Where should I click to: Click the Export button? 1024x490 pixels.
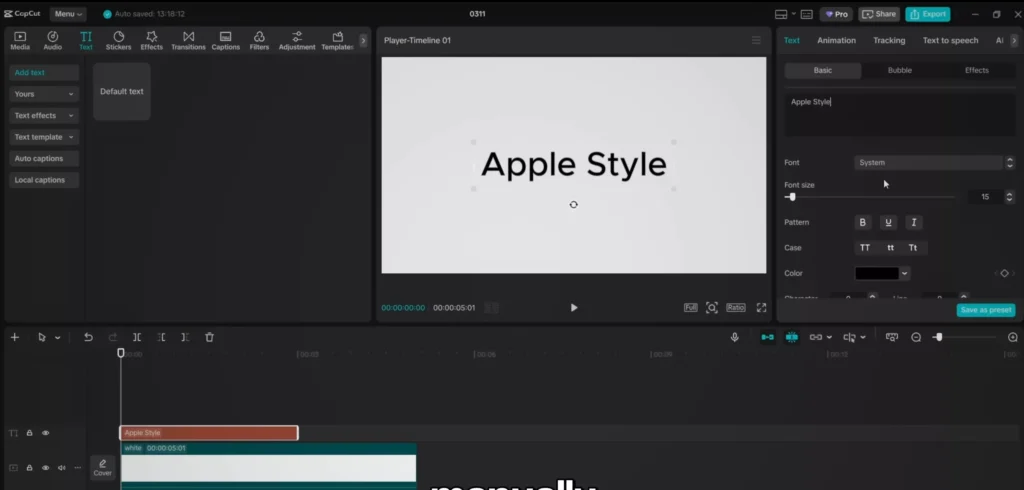(927, 14)
